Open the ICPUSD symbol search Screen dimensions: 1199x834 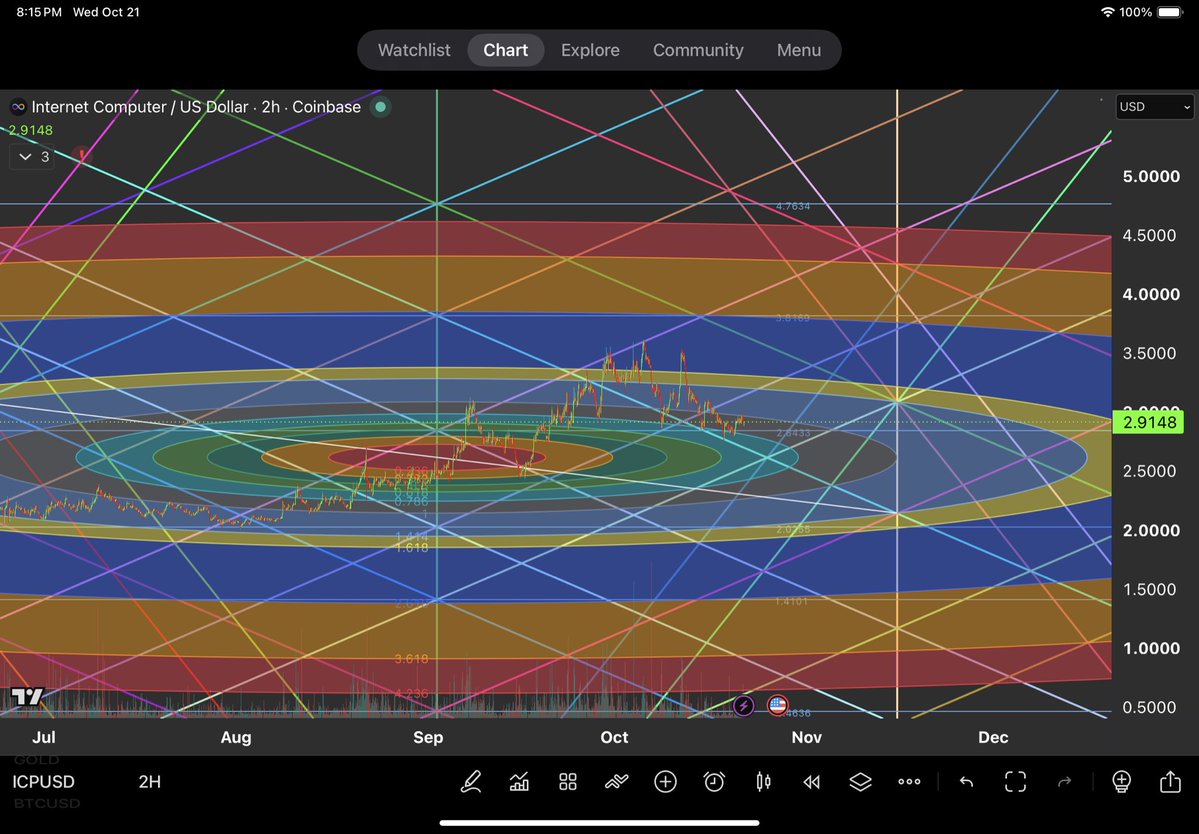(x=44, y=781)
